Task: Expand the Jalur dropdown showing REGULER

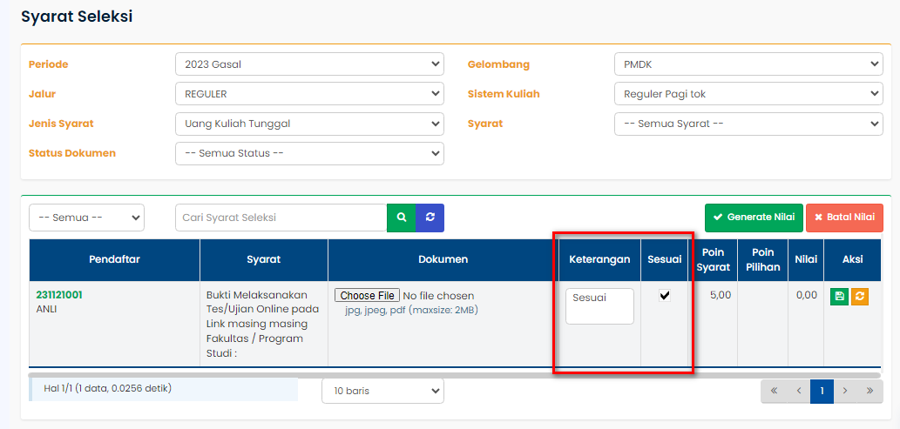Action: (x=308, y=94)
